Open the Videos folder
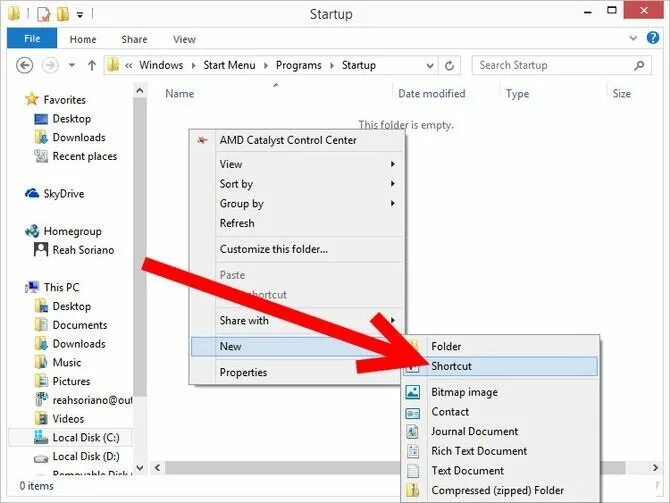The image size is (670, 503). 59,419
